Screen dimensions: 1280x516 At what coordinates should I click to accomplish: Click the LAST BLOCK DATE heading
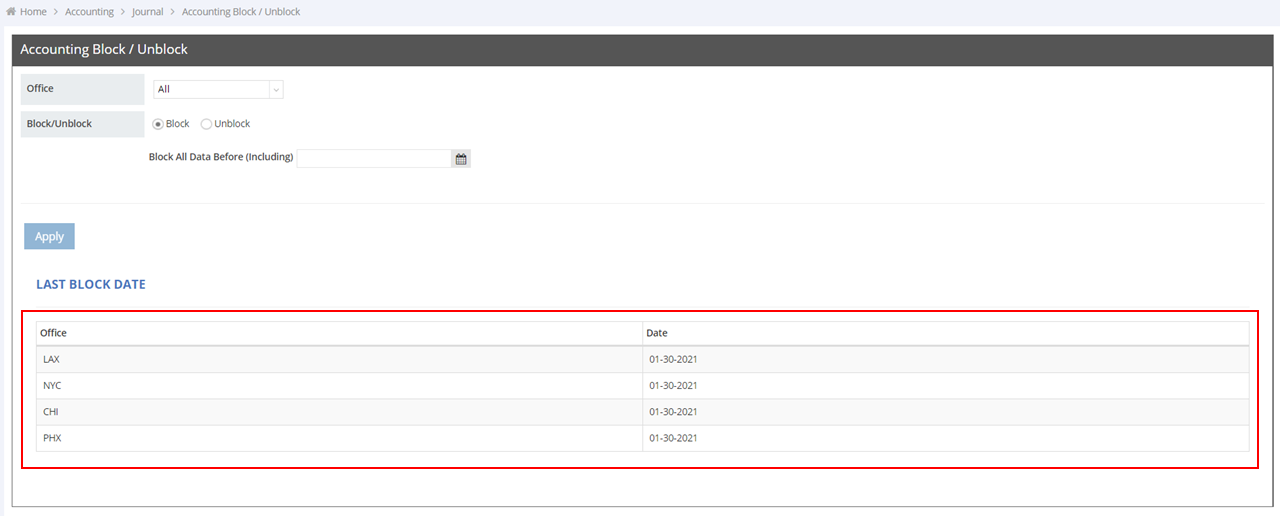tap(91, 284)
